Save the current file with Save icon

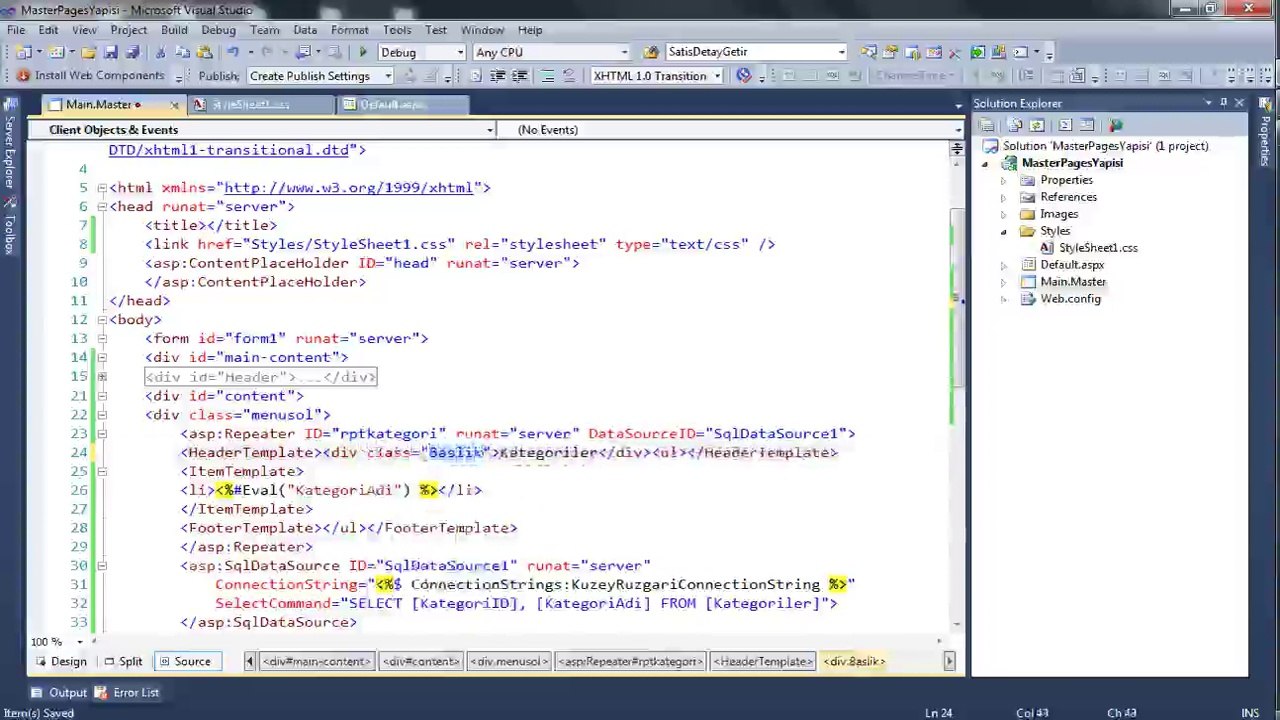click(x=110, y=52)
